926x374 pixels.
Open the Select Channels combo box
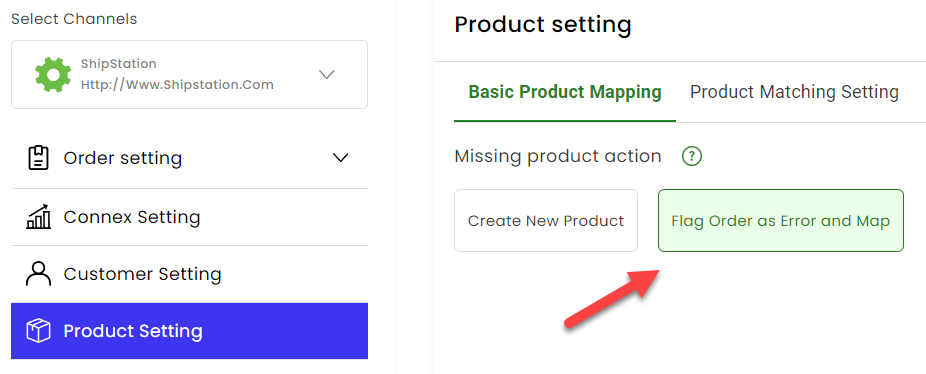tap(190, 74)
